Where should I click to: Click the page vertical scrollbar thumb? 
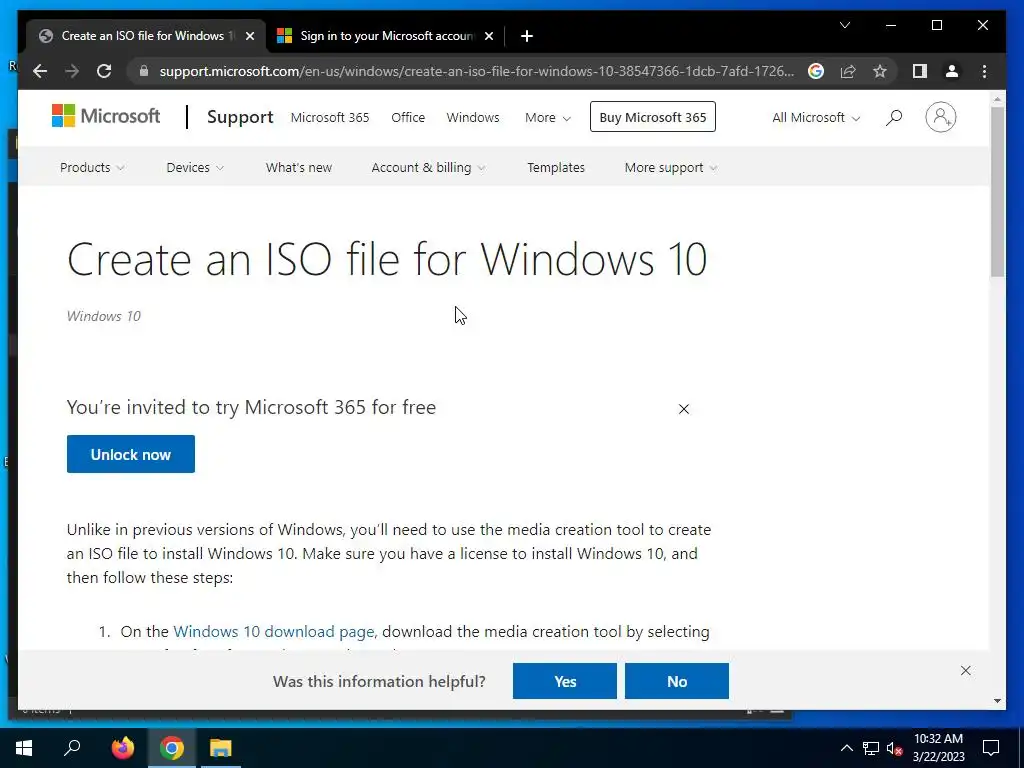[997, 191]
